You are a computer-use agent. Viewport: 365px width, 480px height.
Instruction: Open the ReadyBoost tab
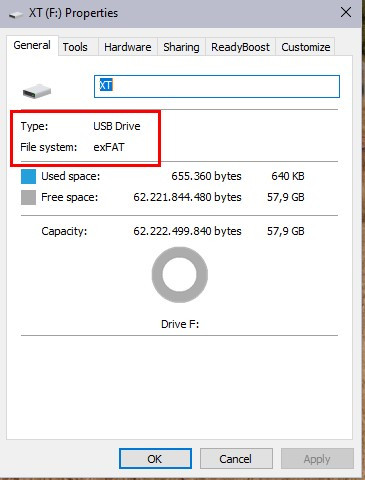[240, 47]
